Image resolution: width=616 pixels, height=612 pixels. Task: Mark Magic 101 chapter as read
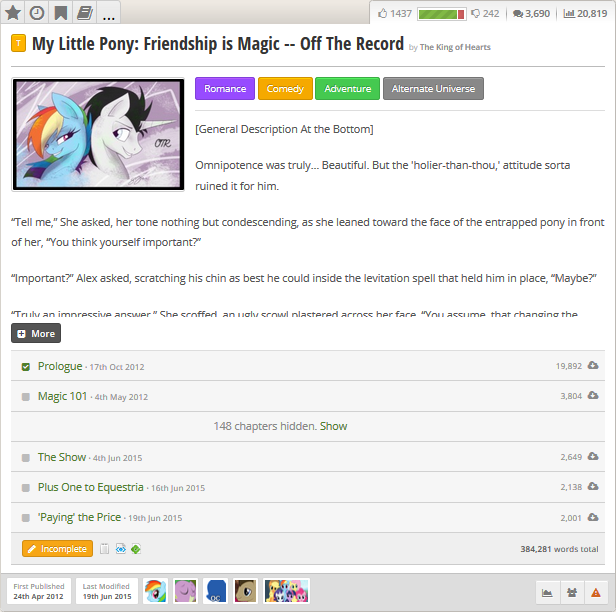point(26,397)
